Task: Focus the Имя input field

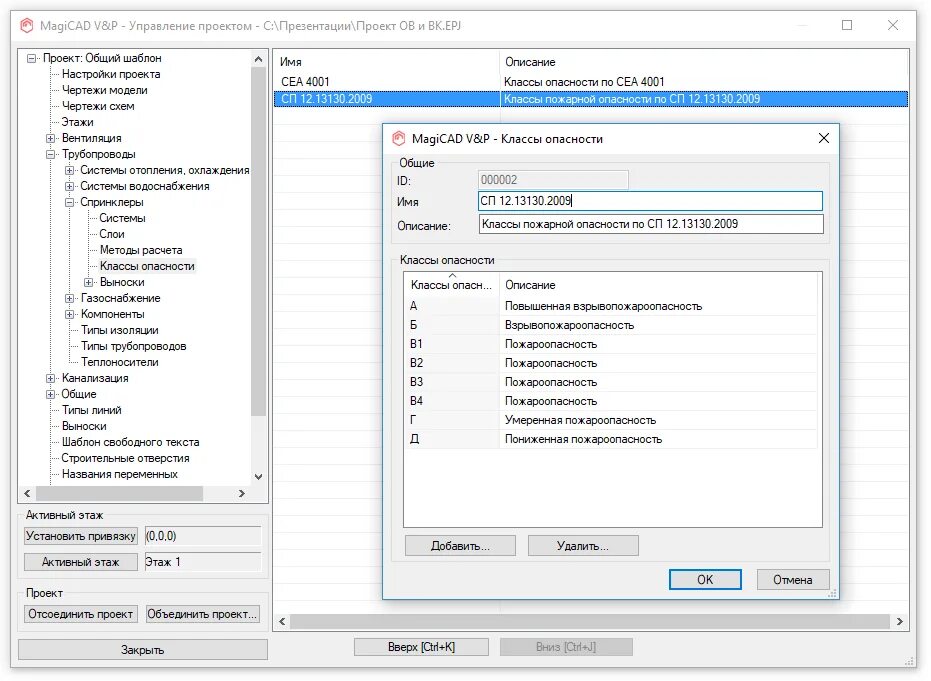Action: (x=650, y=201)
